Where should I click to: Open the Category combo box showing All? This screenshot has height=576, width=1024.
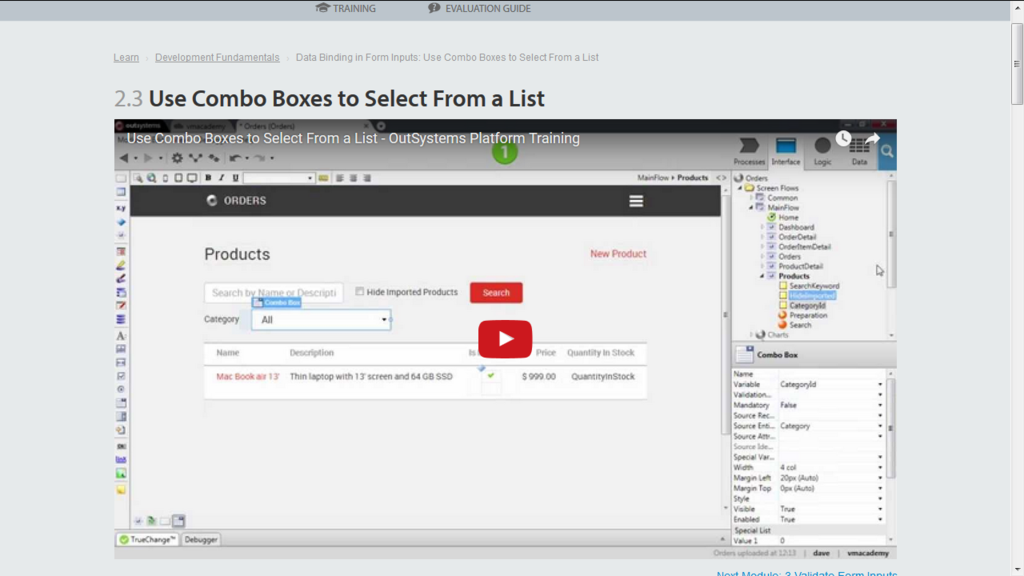click(x=321, y=319)
